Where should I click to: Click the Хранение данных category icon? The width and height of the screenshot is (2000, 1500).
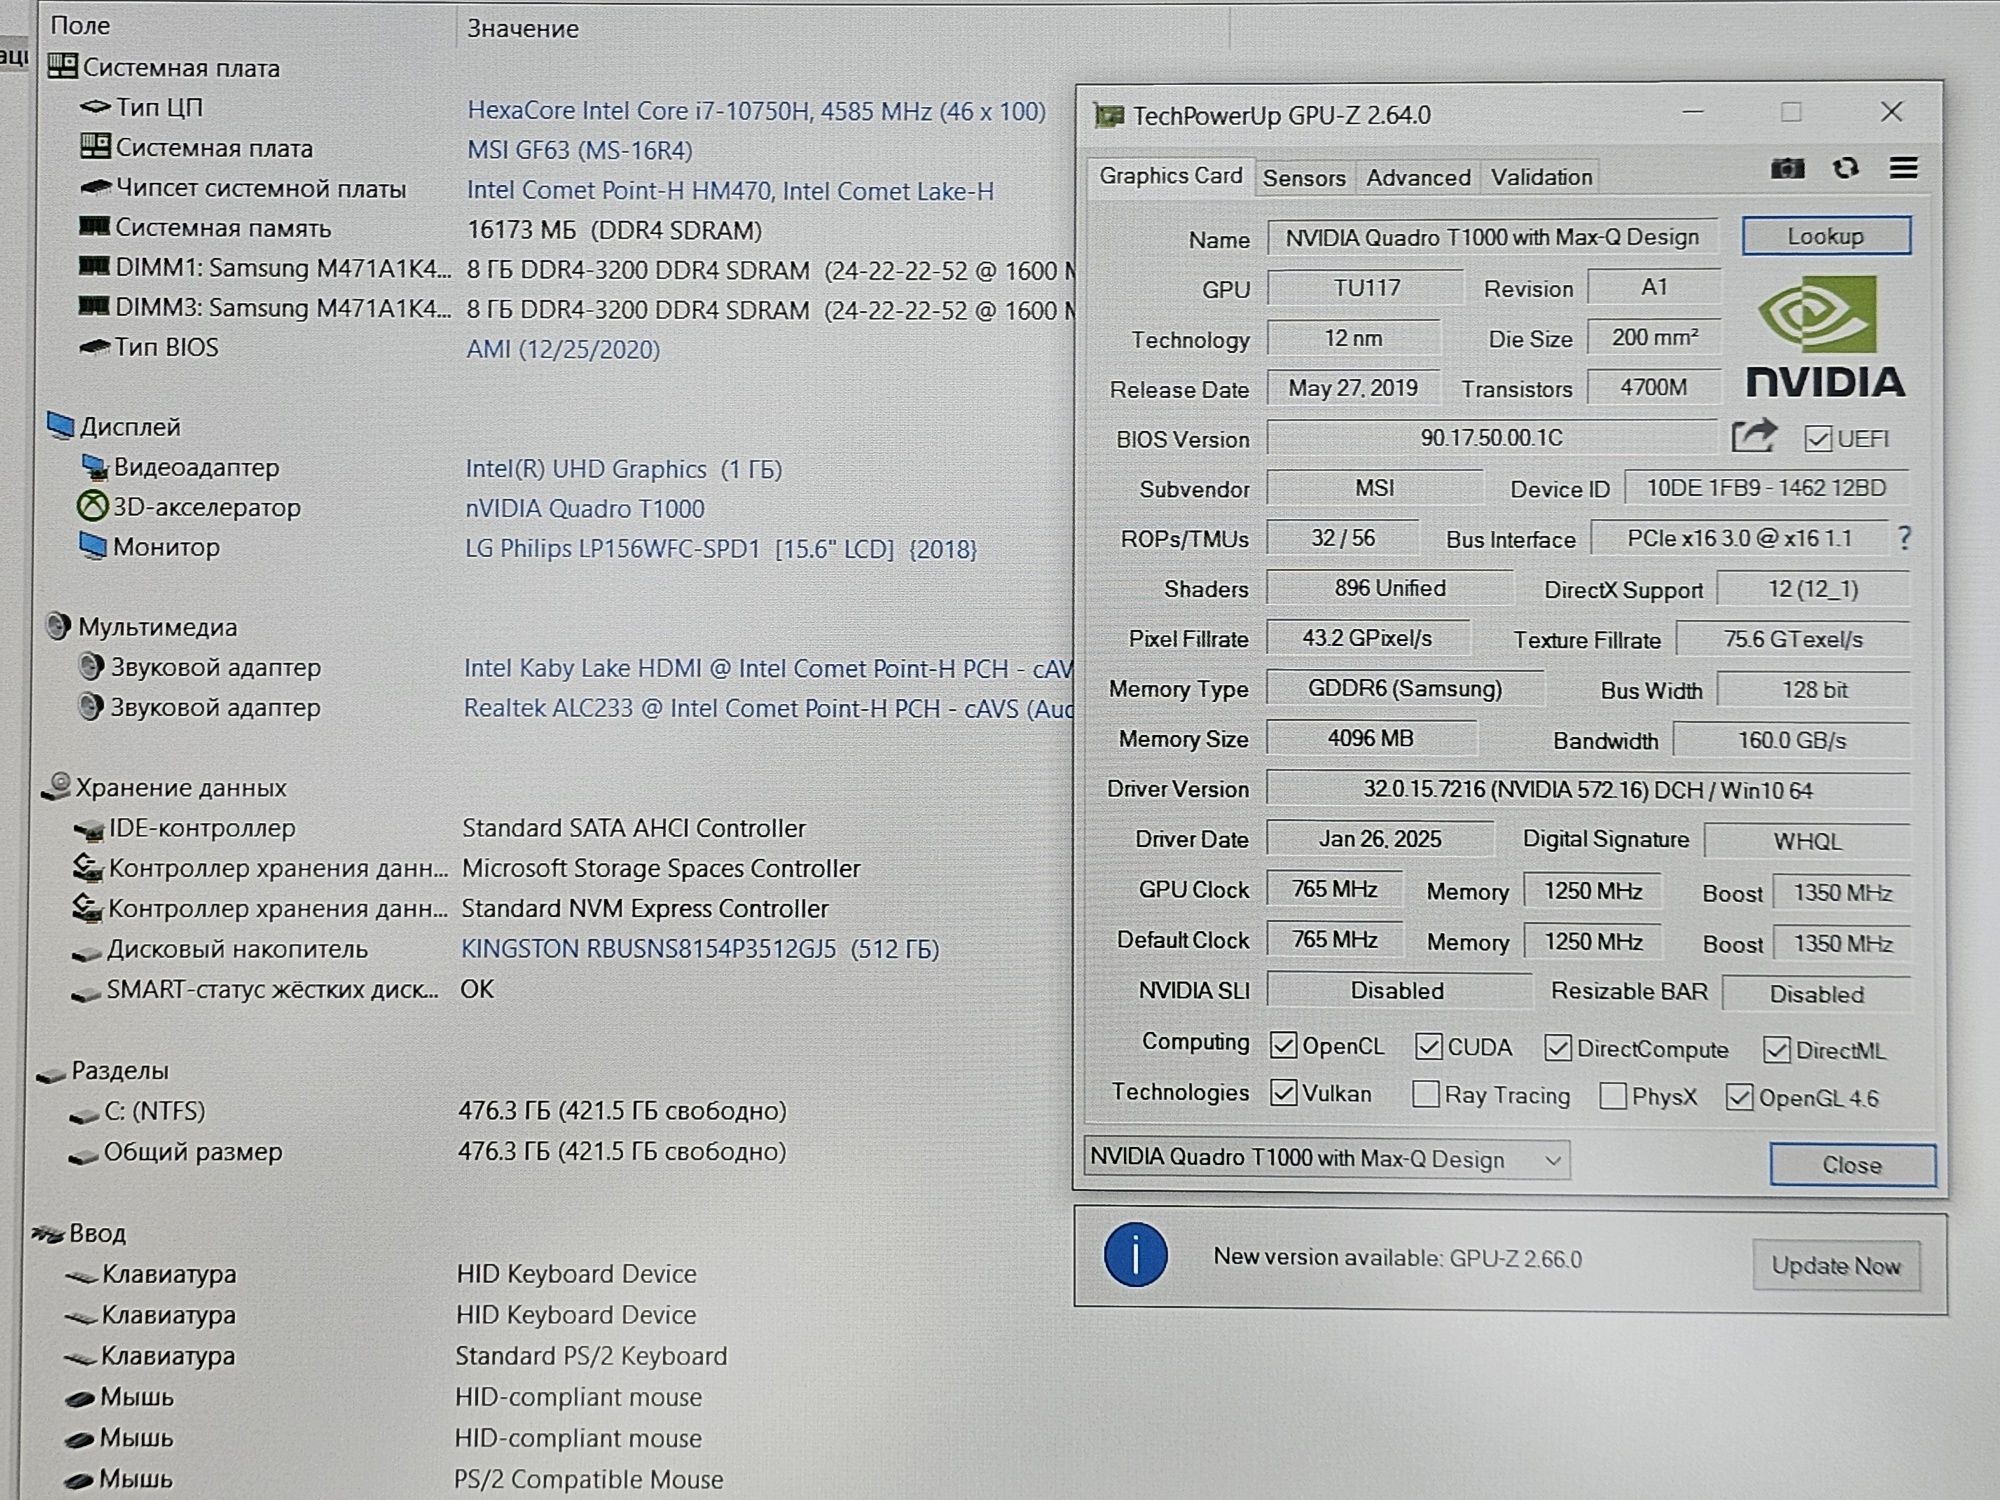tap(56, 786)
